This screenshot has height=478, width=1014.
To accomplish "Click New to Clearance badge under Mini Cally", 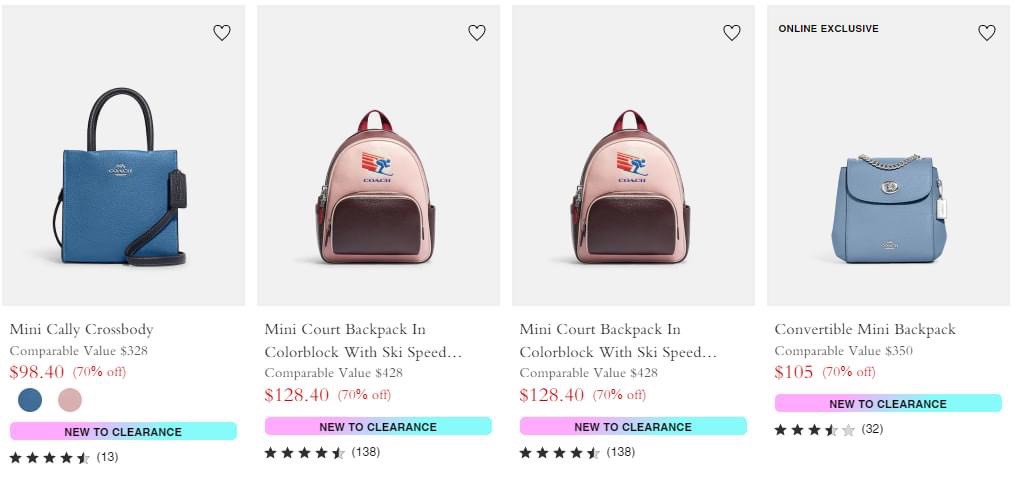I will click(123, 432).
